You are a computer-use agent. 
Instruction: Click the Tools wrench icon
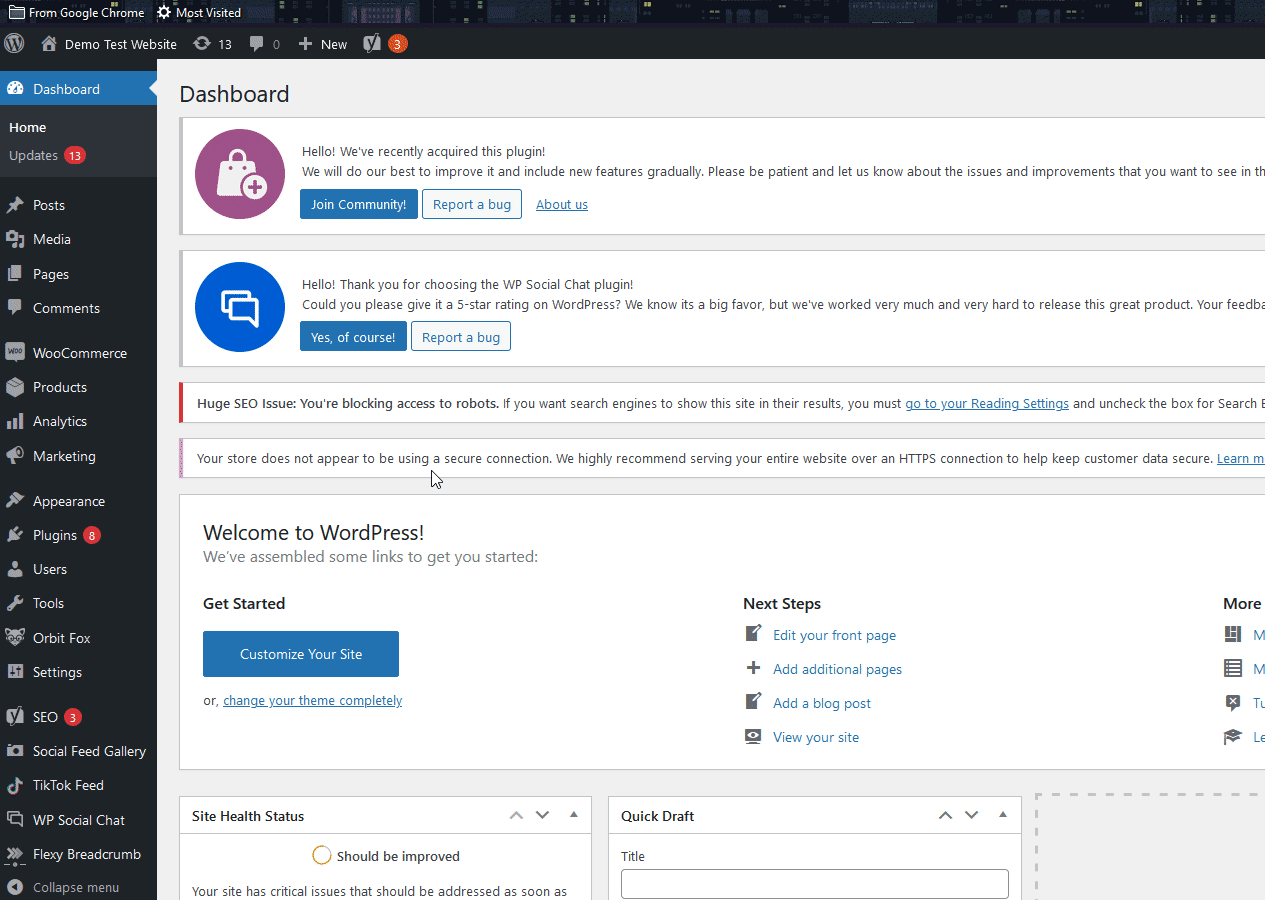tap(15, 603)
